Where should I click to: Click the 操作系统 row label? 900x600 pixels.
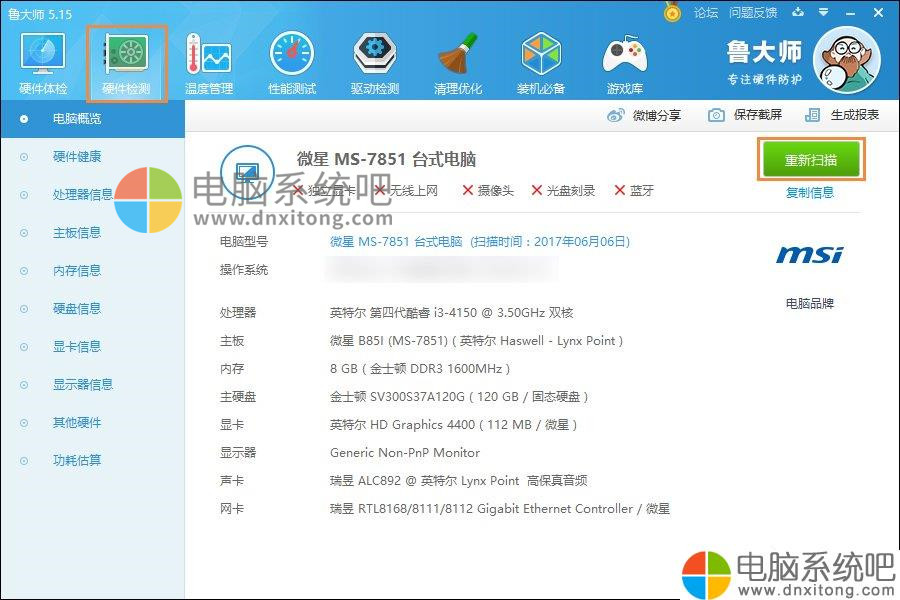click(x=244, y=270)
